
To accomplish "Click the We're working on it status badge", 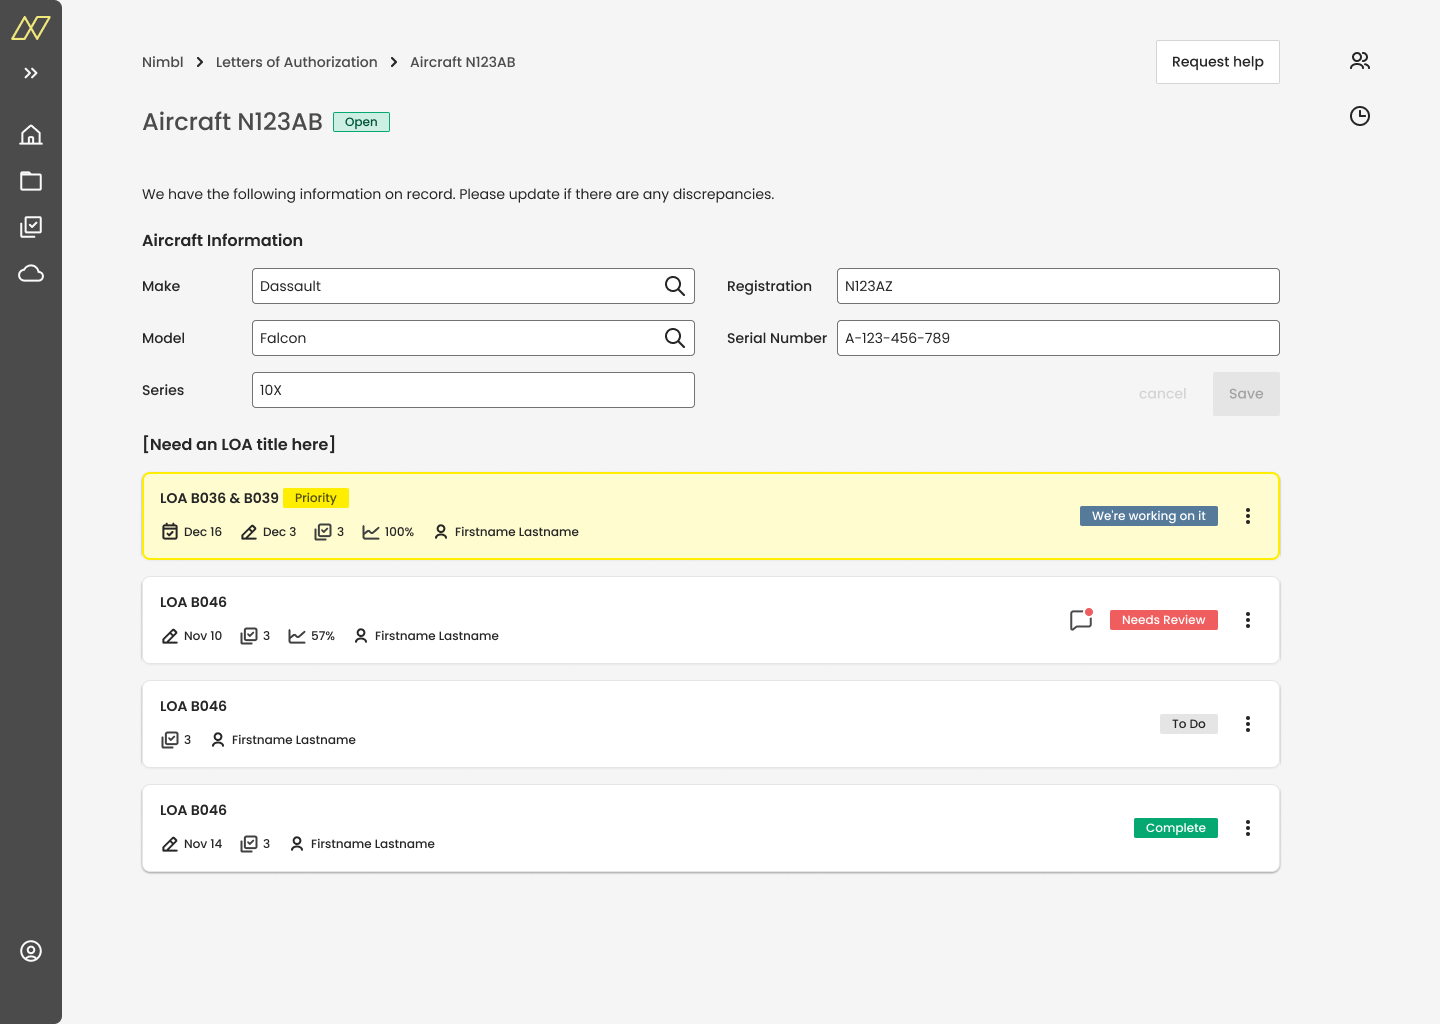I will [1149, 516].
